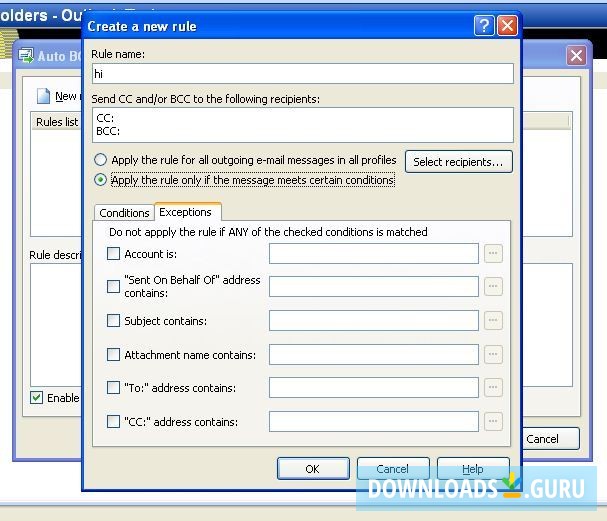The height and width of the screenshot is (521, 607).
Task: Close the Auto BCC window behind
Action: [x=576, y=56]
